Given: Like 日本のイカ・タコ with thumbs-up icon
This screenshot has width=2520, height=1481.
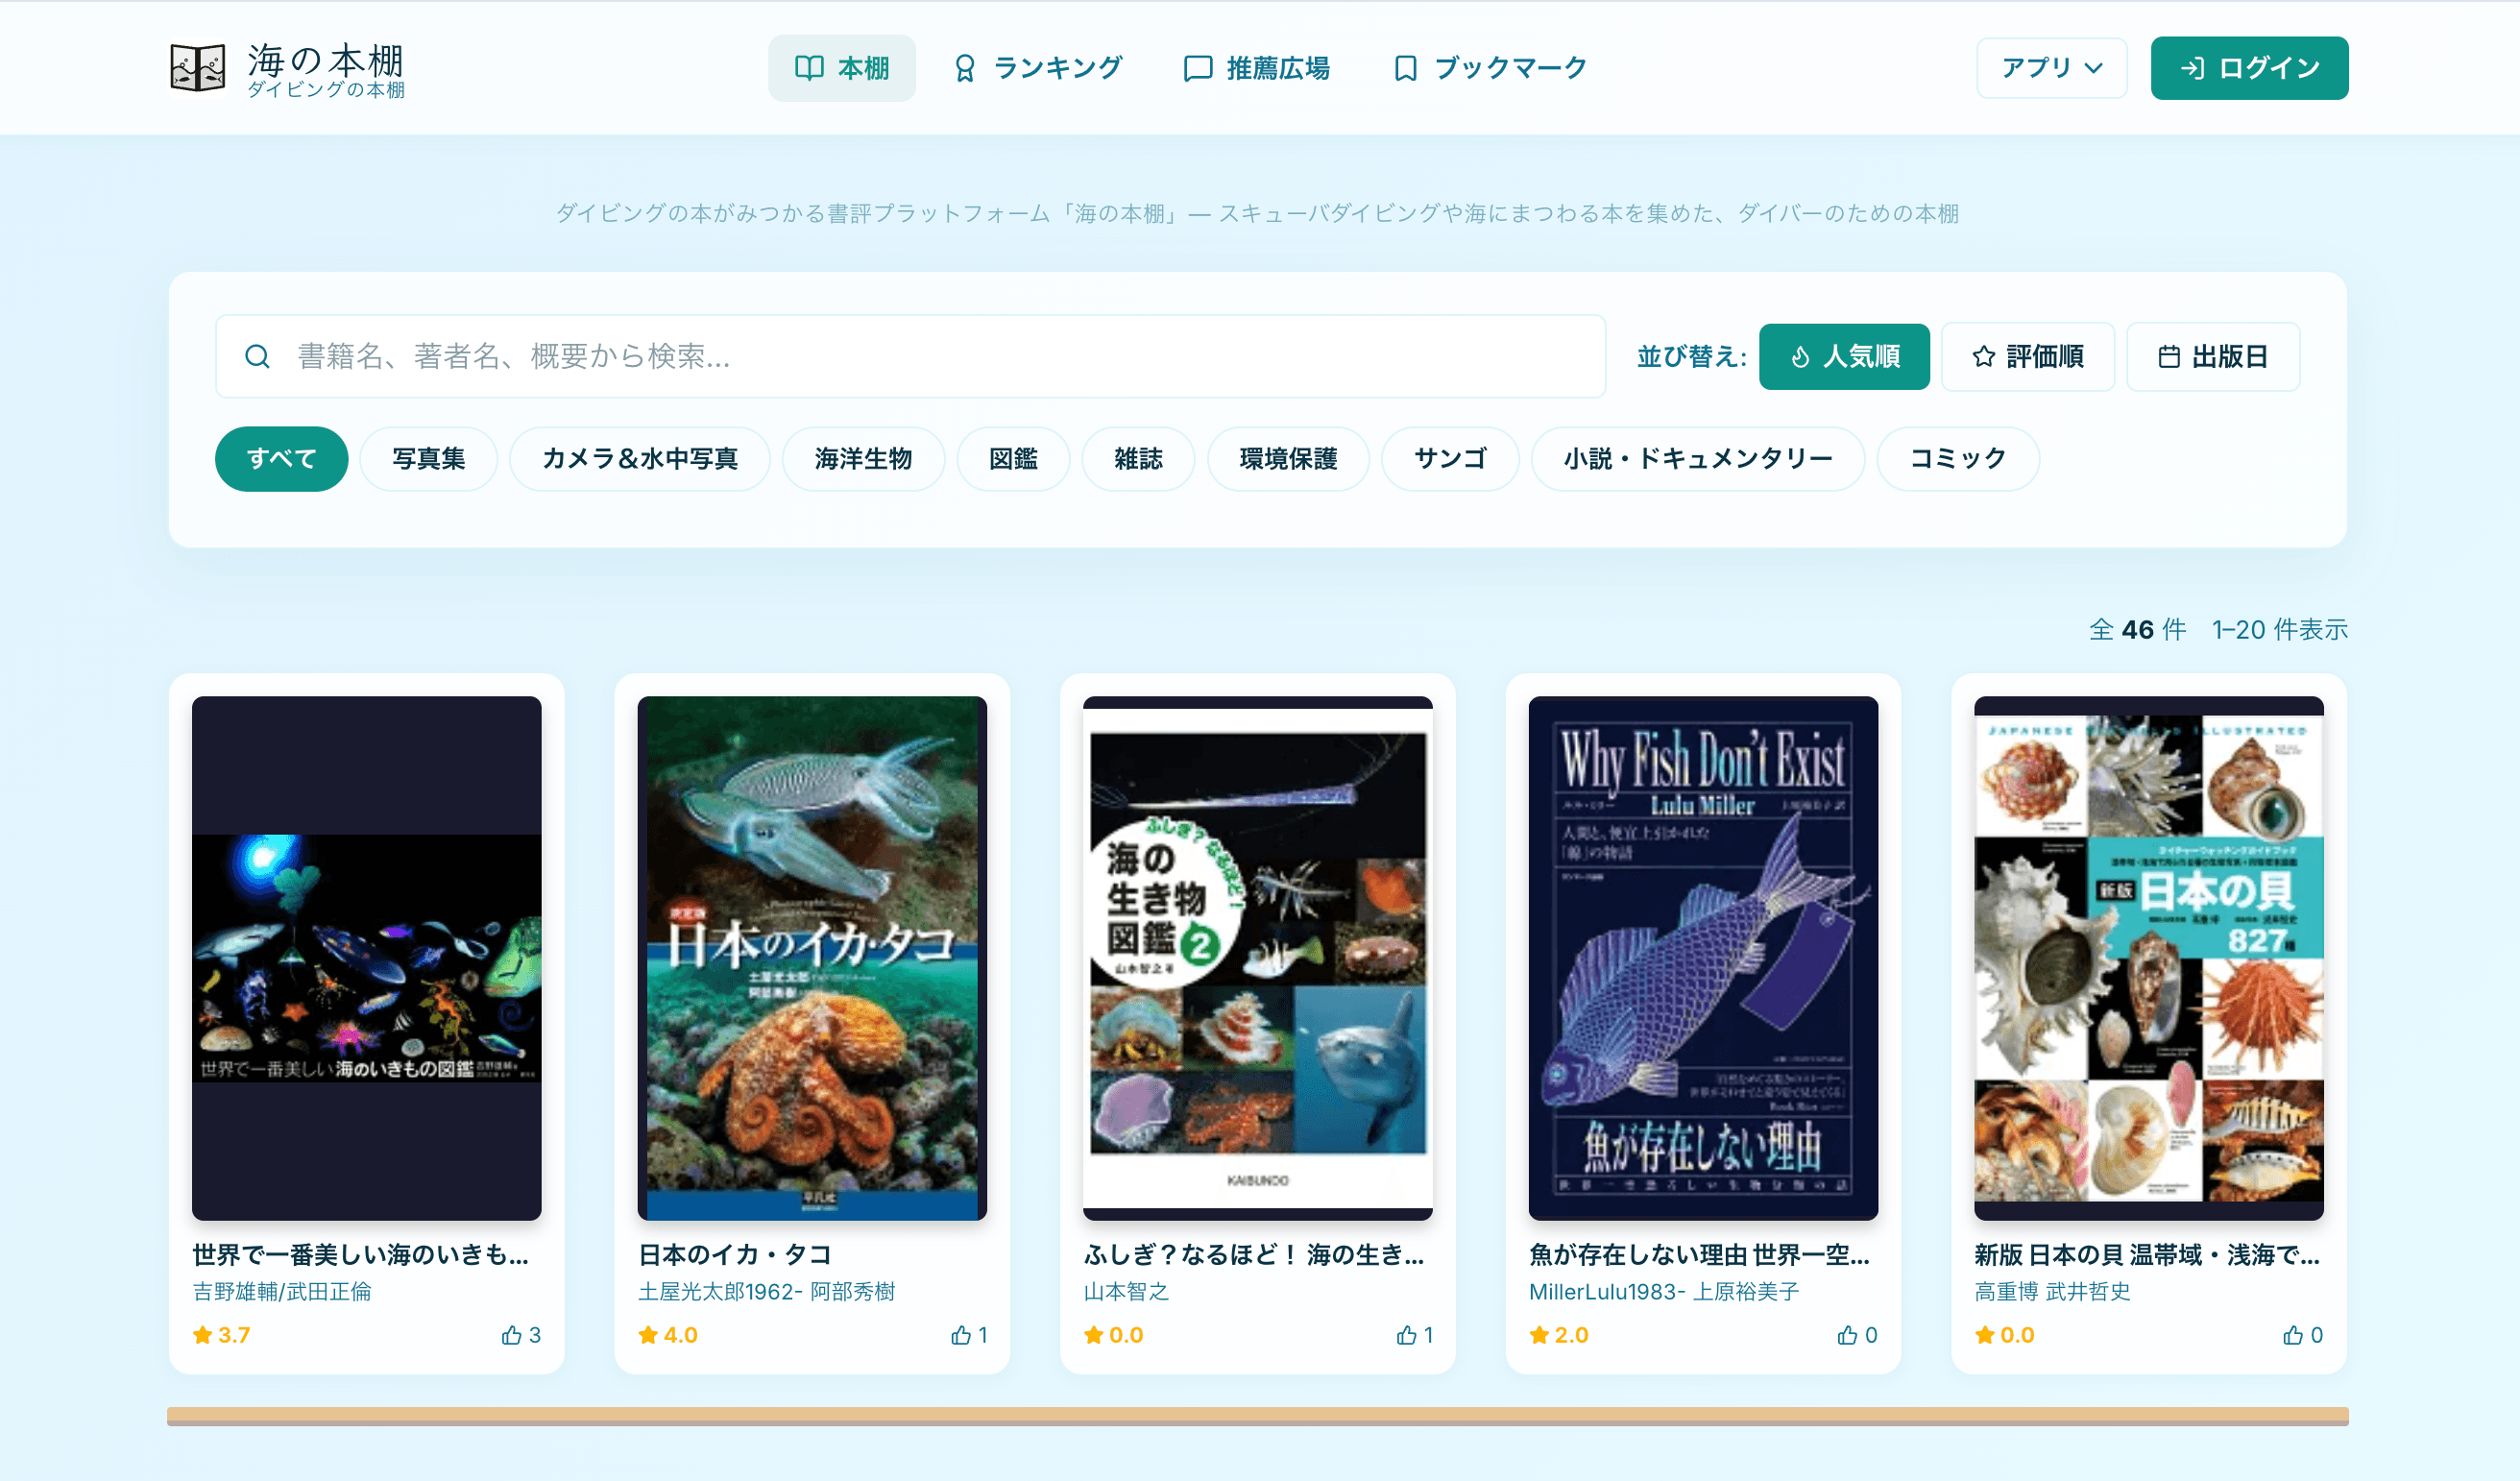Looking at the screenshot, I should coord(961,1335).
